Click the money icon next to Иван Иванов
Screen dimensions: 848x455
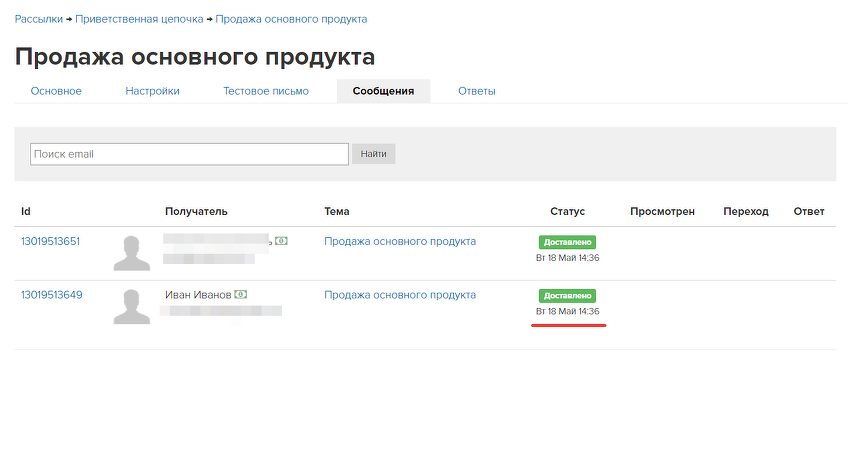pos(241,295)
